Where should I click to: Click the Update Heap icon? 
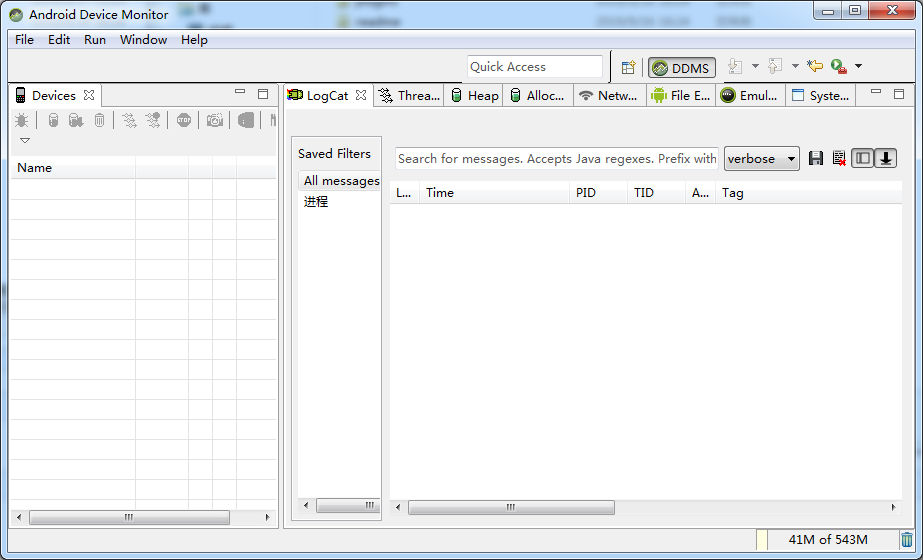point(53,120)
